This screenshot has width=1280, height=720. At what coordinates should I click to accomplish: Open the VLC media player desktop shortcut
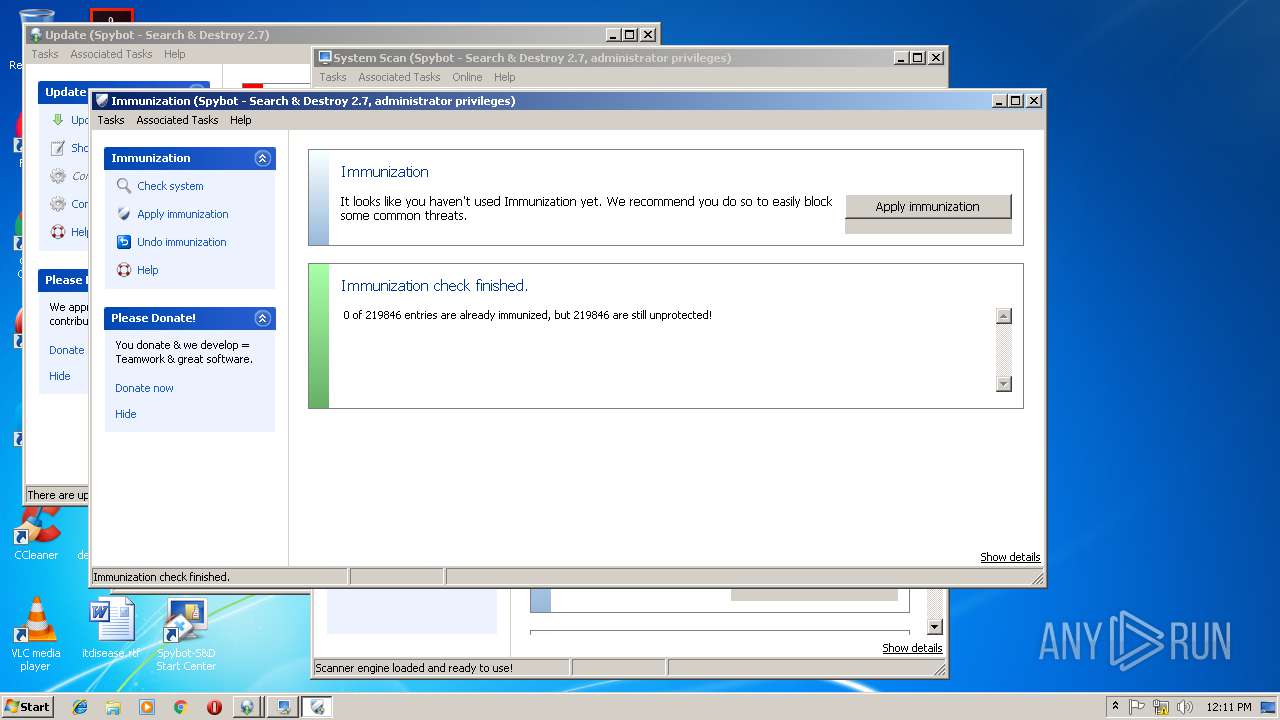(x=35, y=634)
